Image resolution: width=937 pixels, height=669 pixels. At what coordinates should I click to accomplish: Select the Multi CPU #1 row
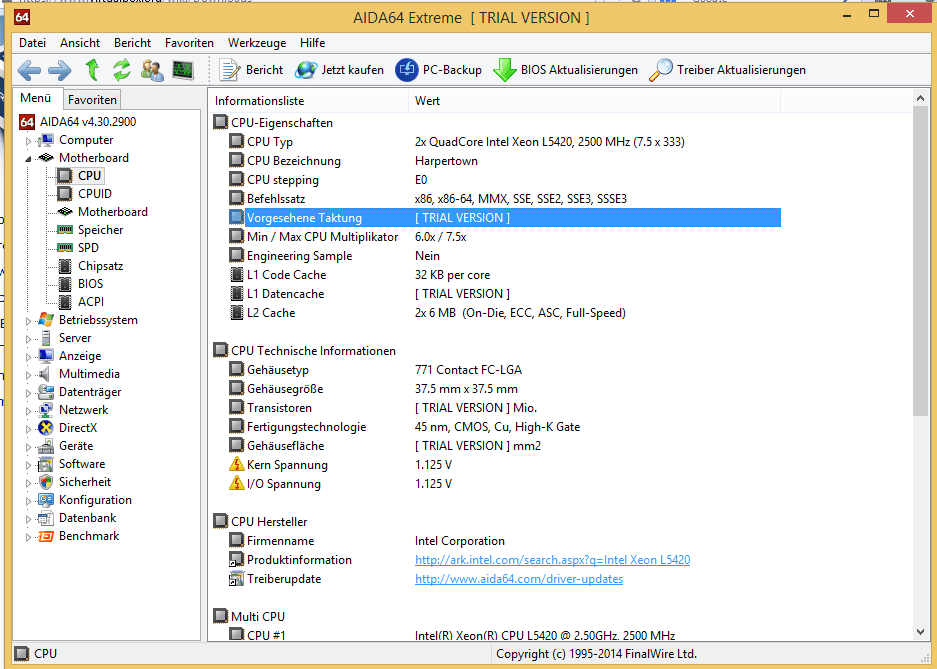504,635
